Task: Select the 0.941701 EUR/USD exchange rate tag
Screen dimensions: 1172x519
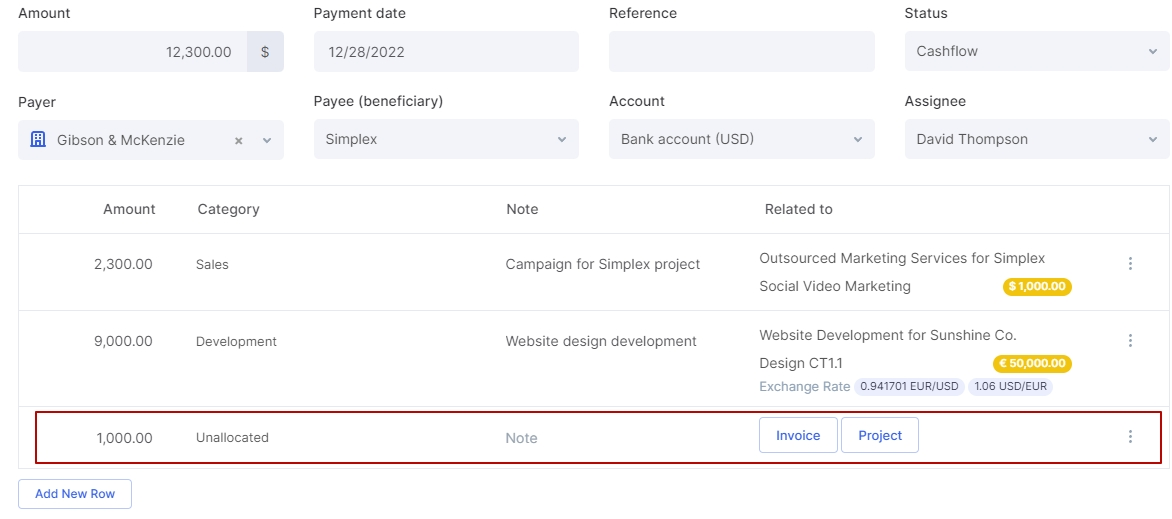Action: (909, 387)
